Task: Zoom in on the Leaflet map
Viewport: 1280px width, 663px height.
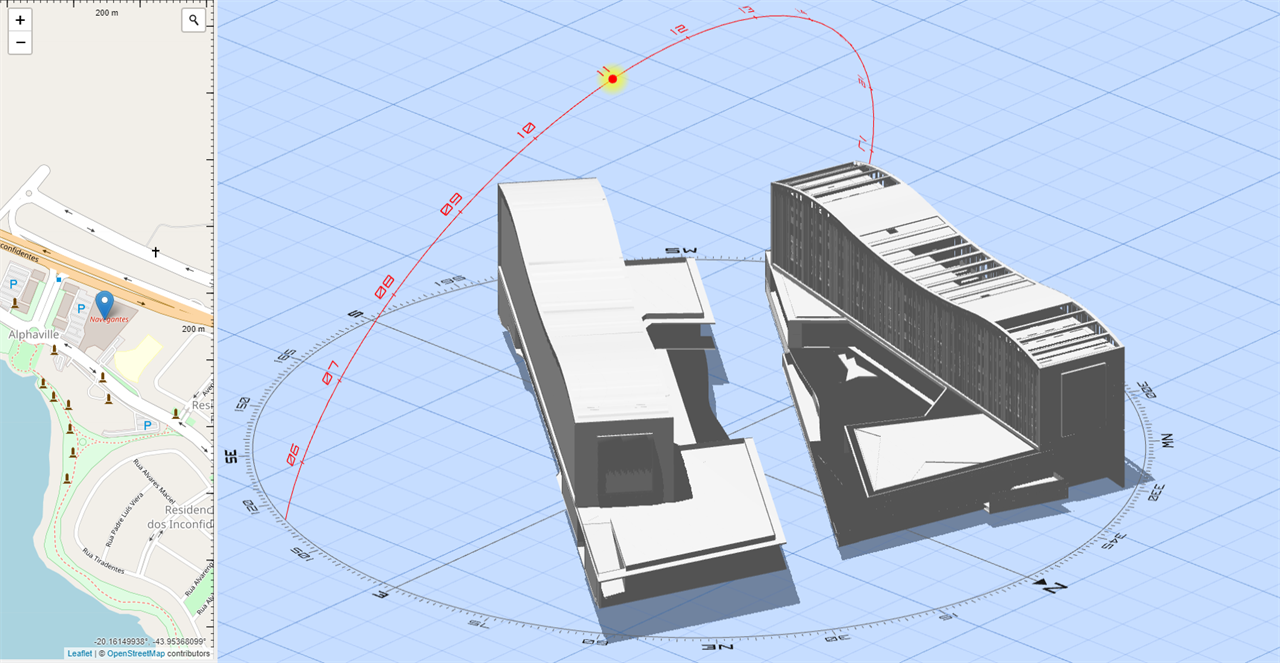Action: [x=20, y=20]
